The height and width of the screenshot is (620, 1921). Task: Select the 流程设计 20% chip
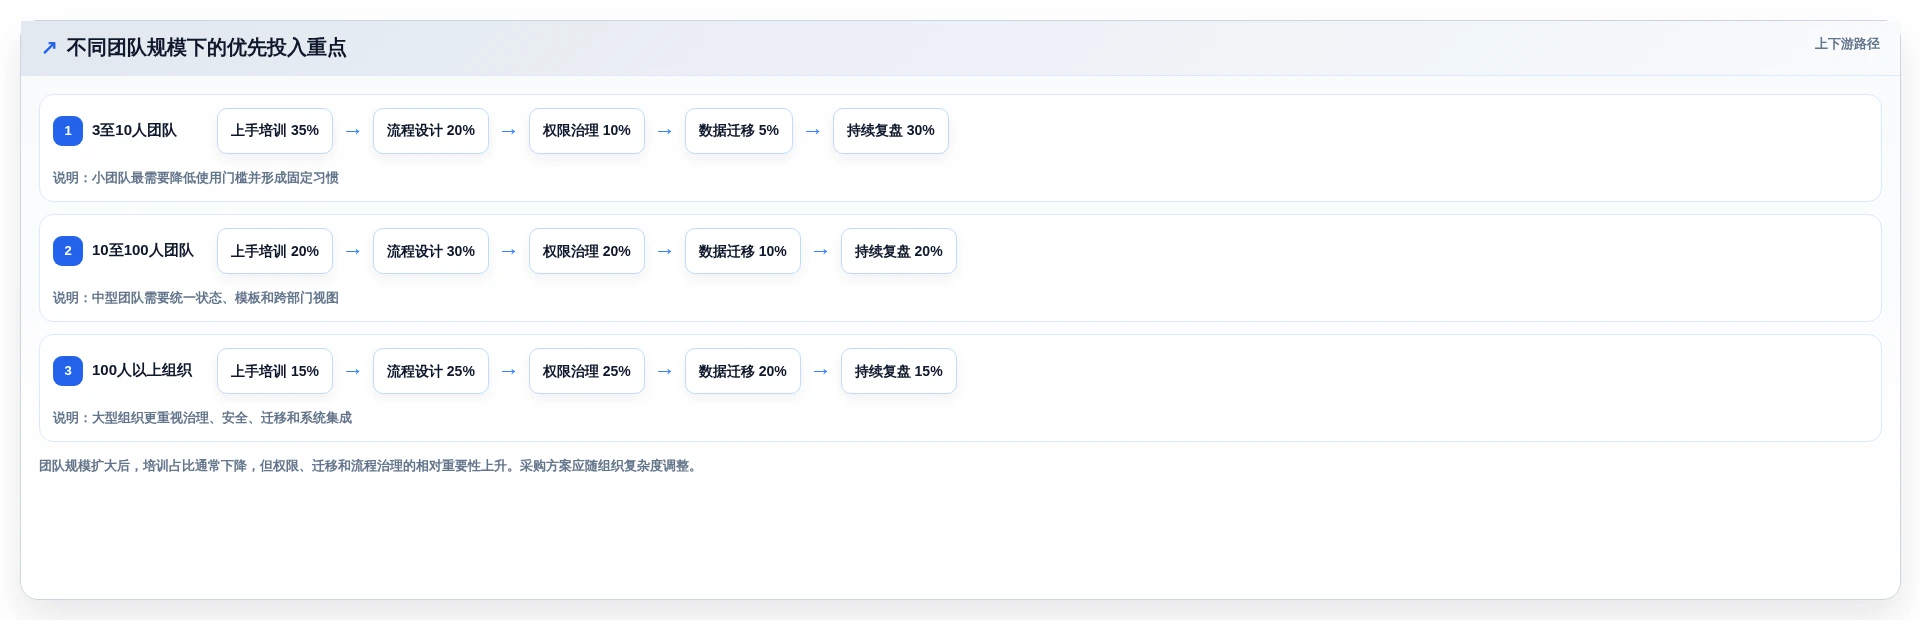click(431, 131)
